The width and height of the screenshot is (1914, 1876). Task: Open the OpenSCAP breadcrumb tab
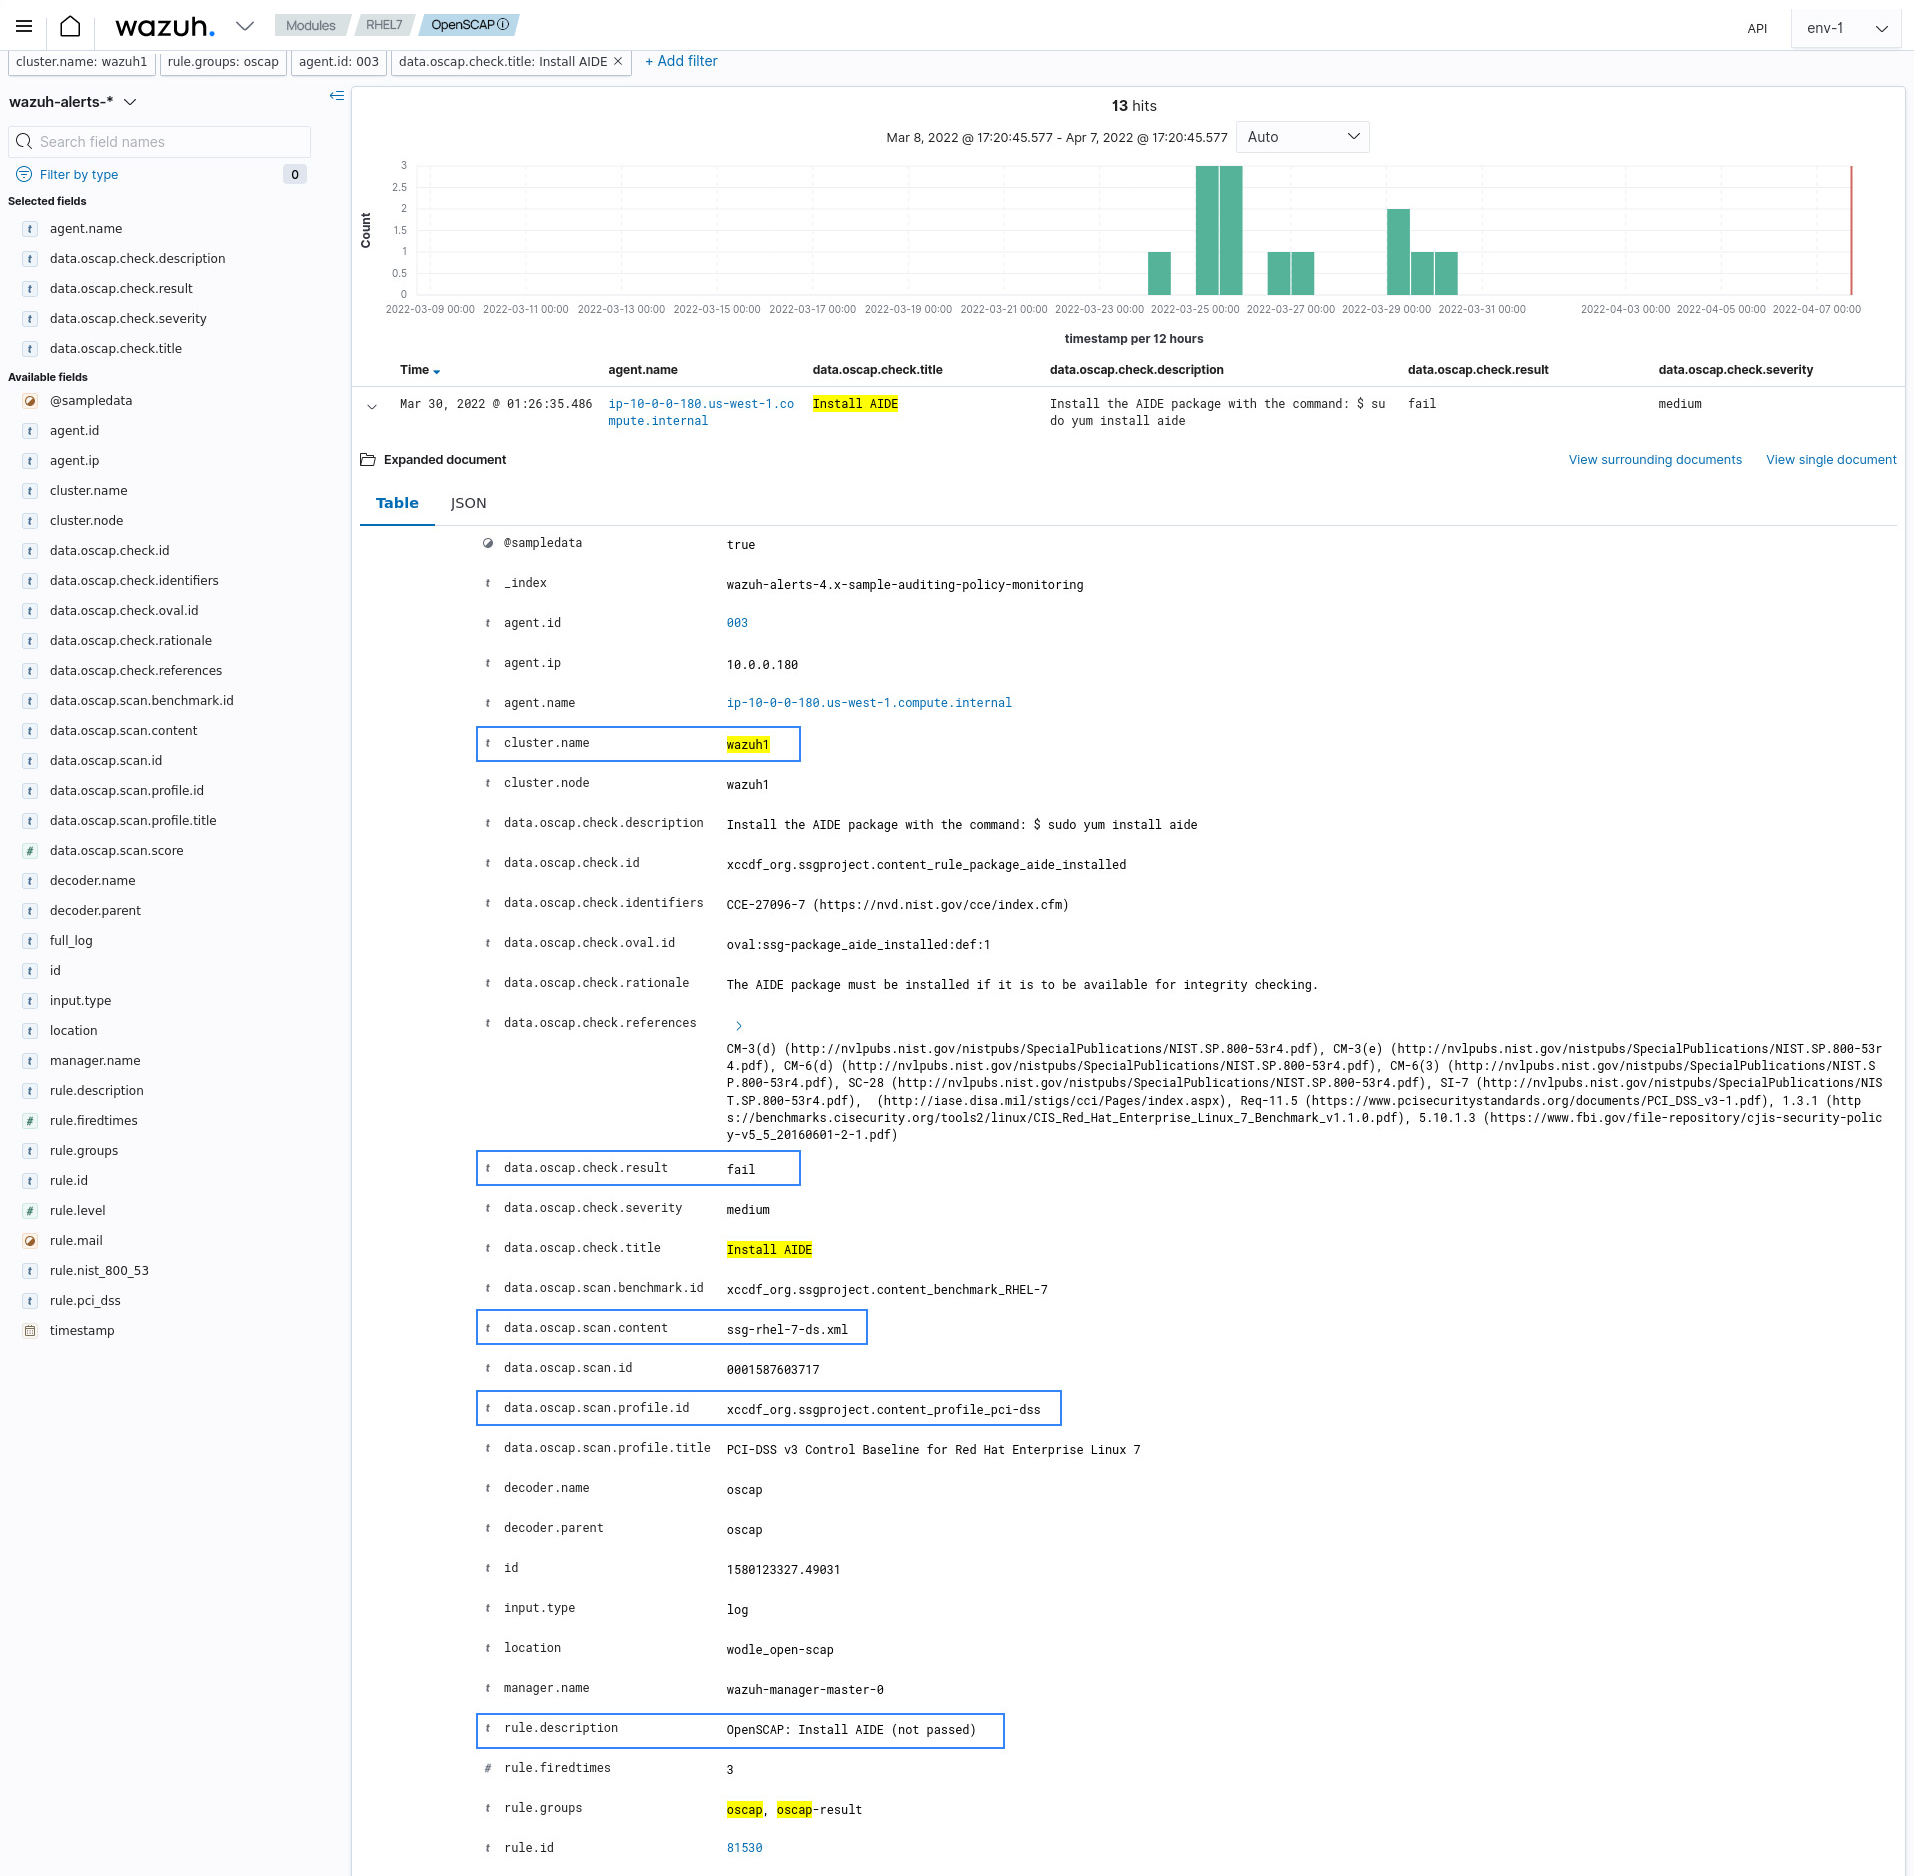pyautogui.click(x=469, y=25)
